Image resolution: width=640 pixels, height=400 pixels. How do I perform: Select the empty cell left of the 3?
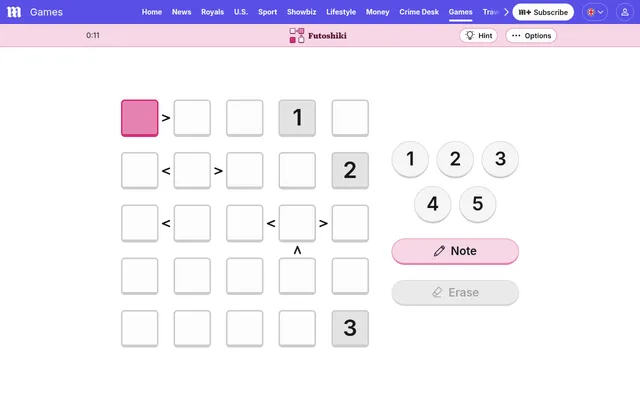coord(297,329)
